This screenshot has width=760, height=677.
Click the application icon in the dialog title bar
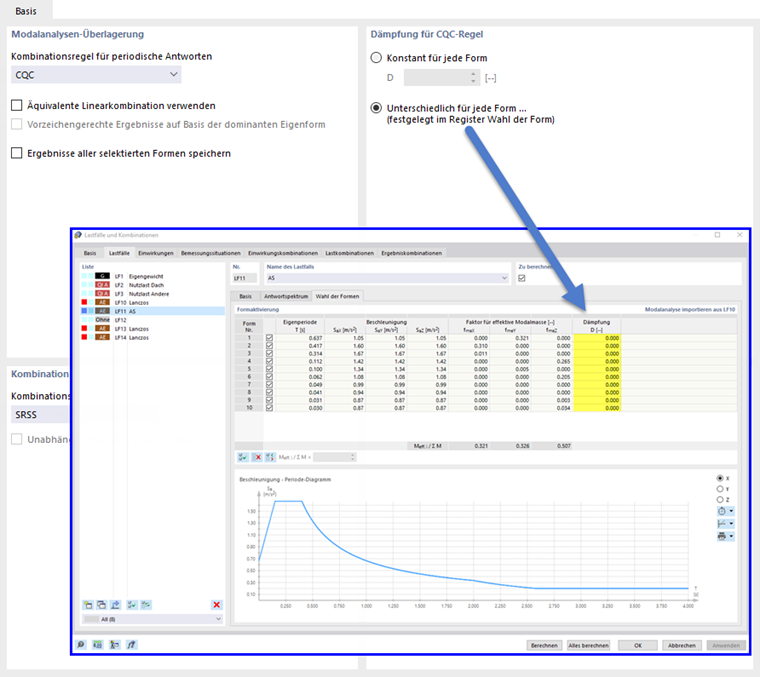(78, 235)
